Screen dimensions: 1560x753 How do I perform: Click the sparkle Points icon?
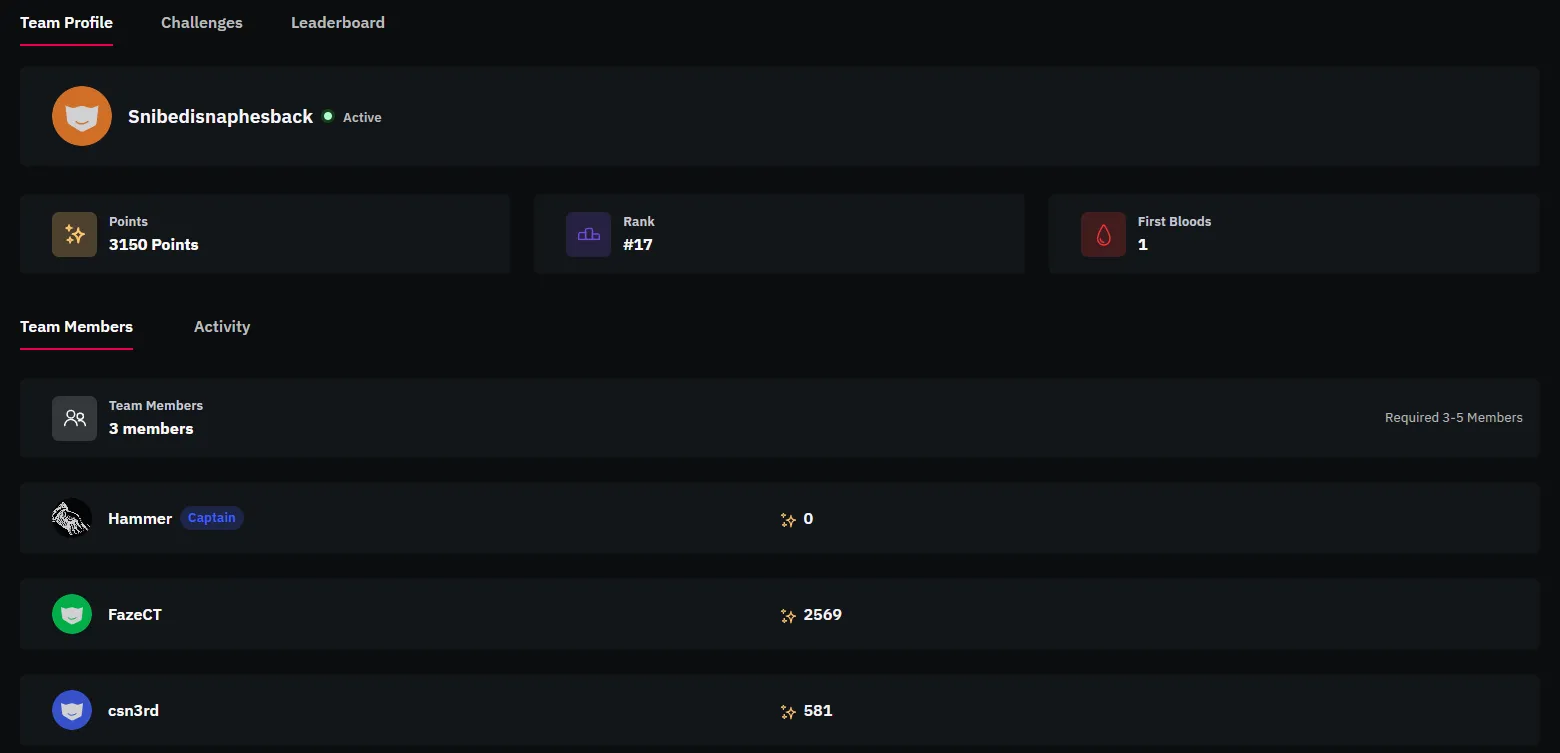click(75, 234)
